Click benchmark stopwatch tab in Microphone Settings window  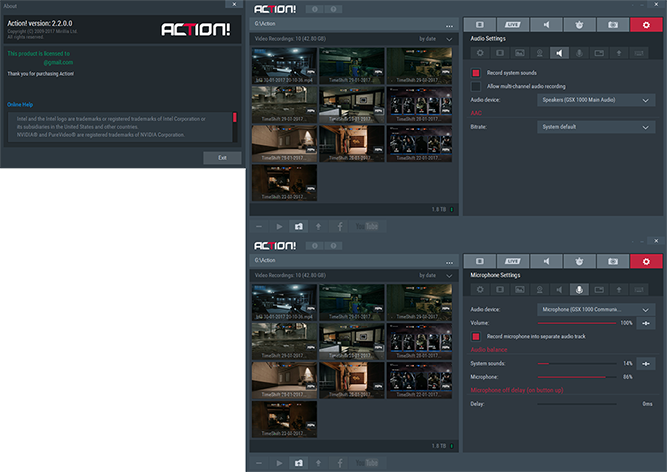[579, 261]
